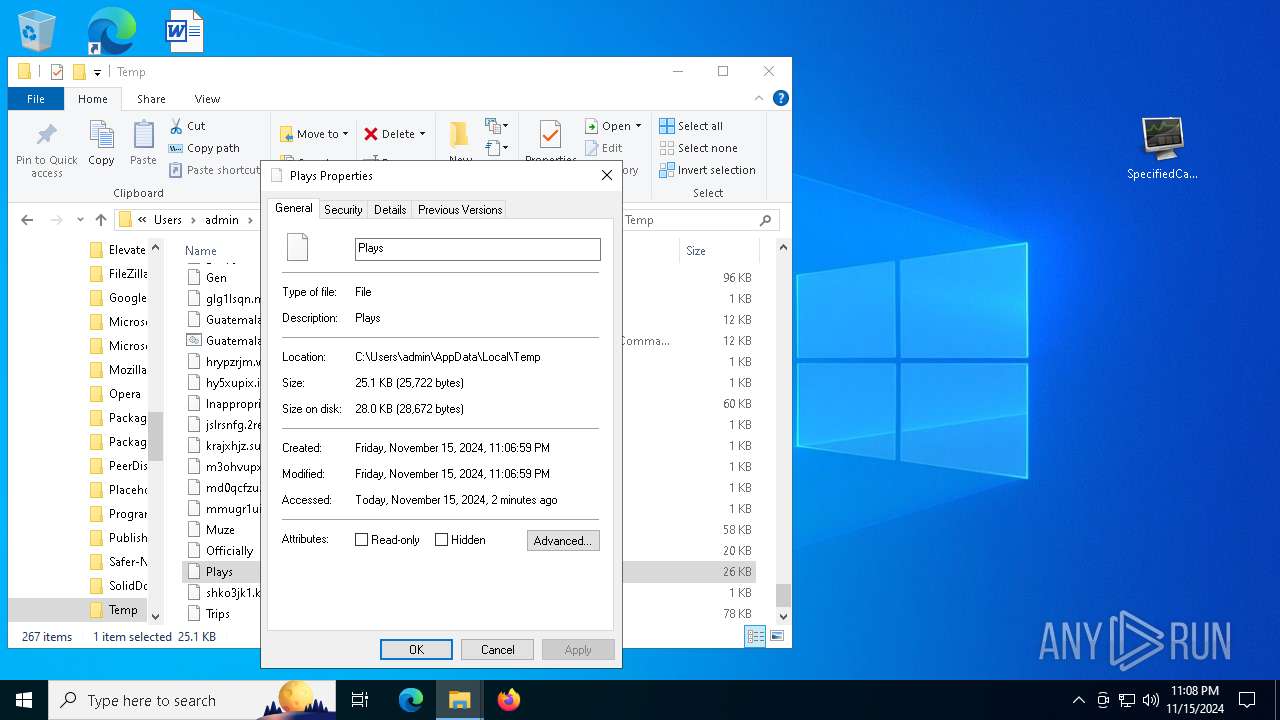
Task: Switch to the Share ribbon tab
Action: [152, 99]
